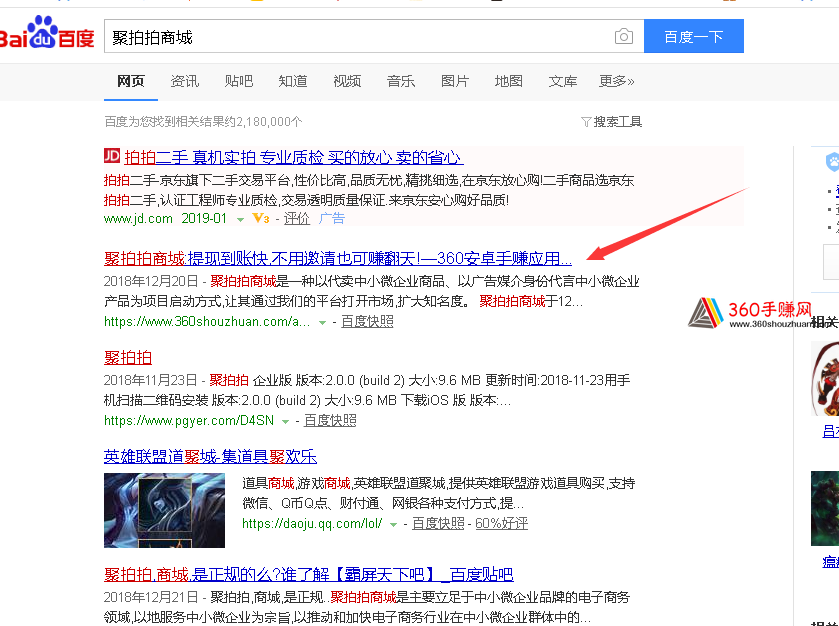Open the 贴吧 tab
839x626 pixels.
[239, 81]
